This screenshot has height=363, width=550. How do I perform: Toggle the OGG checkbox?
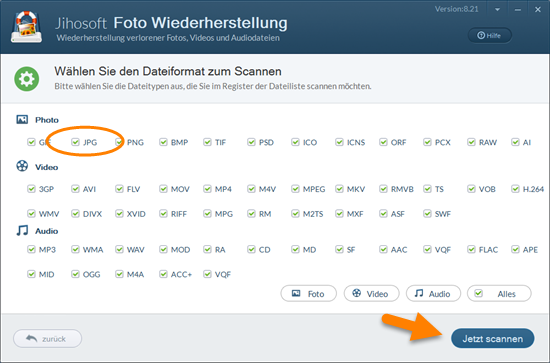75,274
